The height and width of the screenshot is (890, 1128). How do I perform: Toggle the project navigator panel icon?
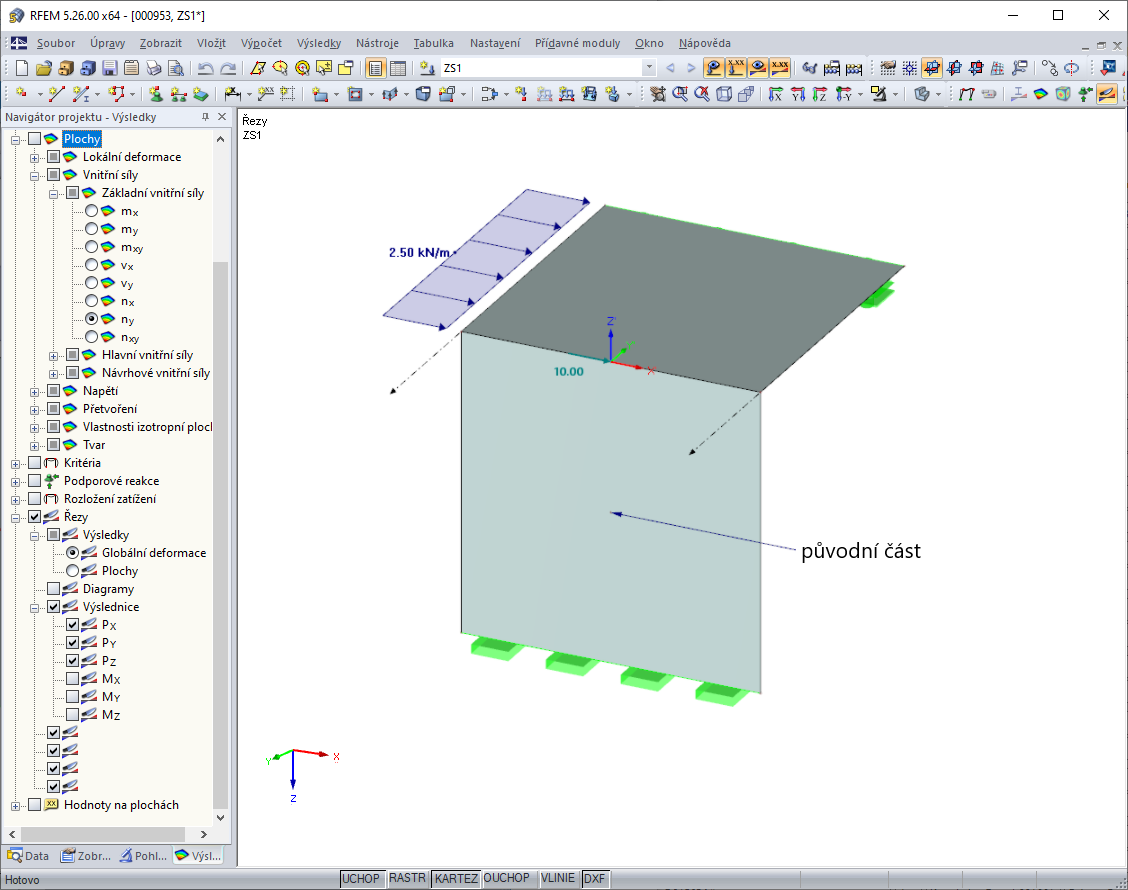(x=376, y=68)
